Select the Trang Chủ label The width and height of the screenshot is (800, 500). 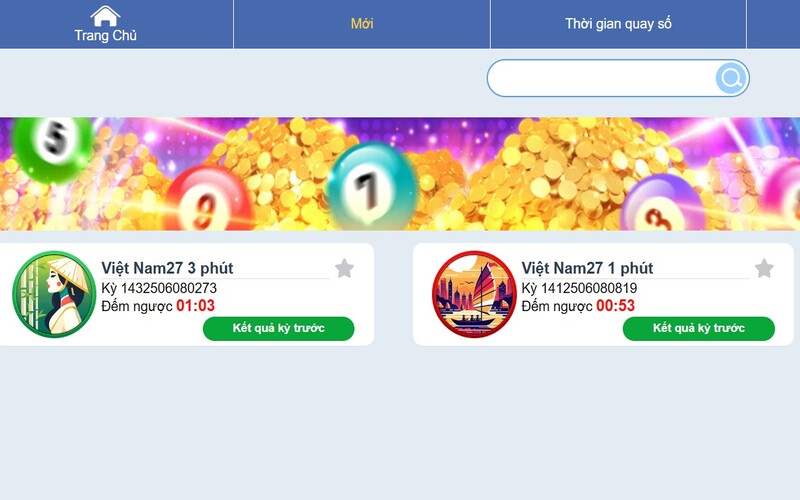(x=106, y=35)
